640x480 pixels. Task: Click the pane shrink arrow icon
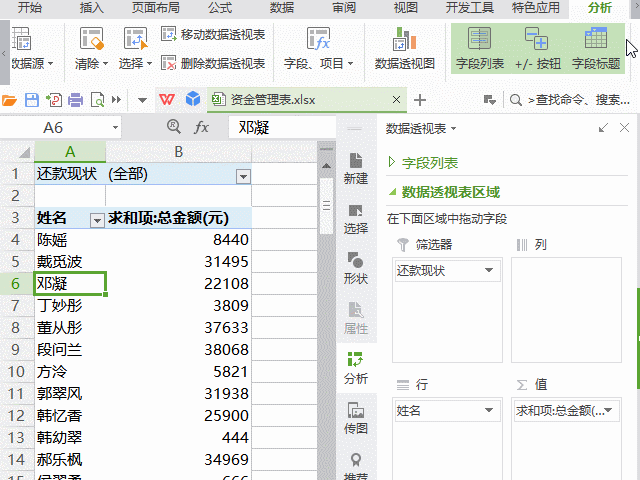[x=603, y=128]
